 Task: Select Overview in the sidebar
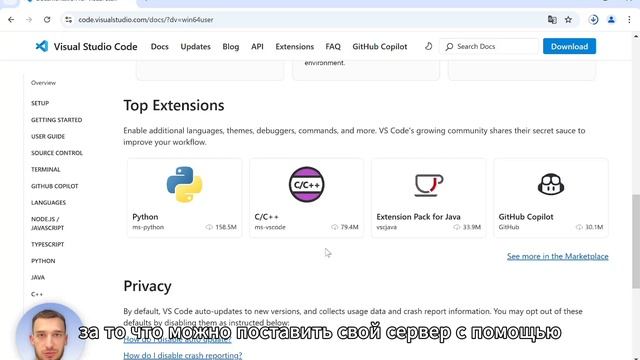click(43, 83)
